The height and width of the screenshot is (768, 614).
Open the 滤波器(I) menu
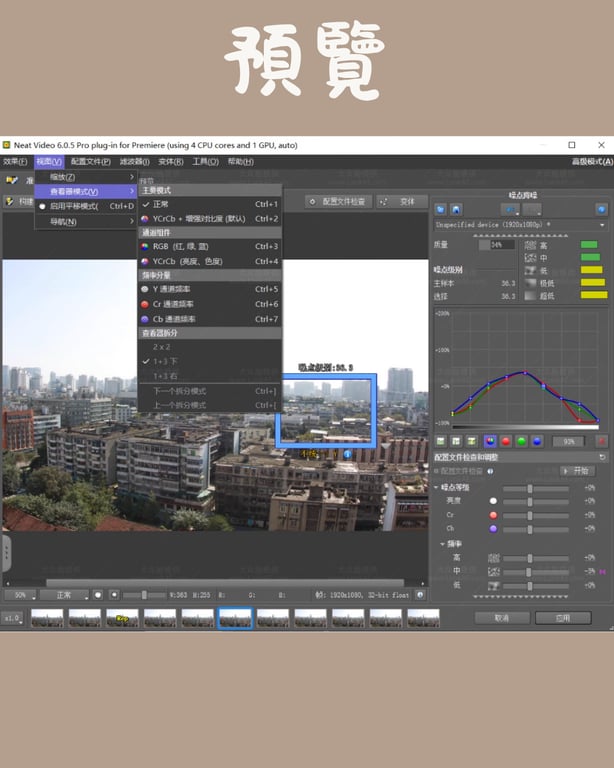tap(135, 162)
